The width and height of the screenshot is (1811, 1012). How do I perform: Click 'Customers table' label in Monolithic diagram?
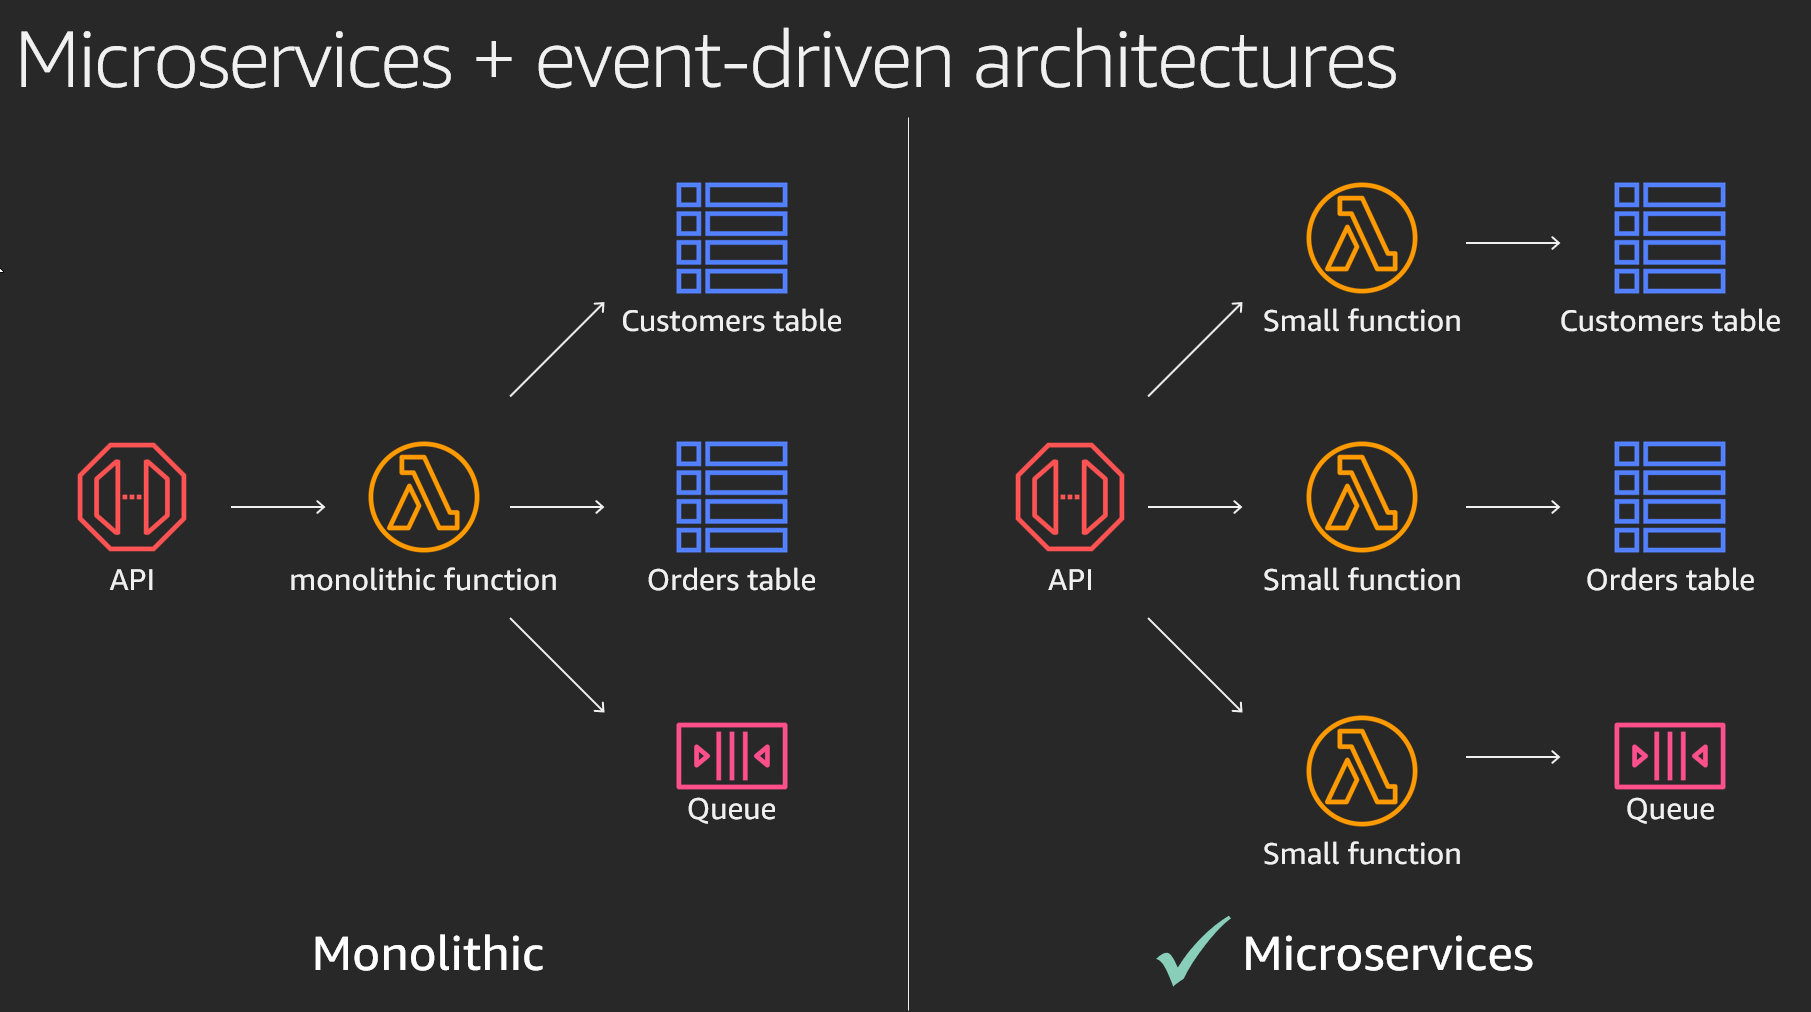click(x=732, y=321)
